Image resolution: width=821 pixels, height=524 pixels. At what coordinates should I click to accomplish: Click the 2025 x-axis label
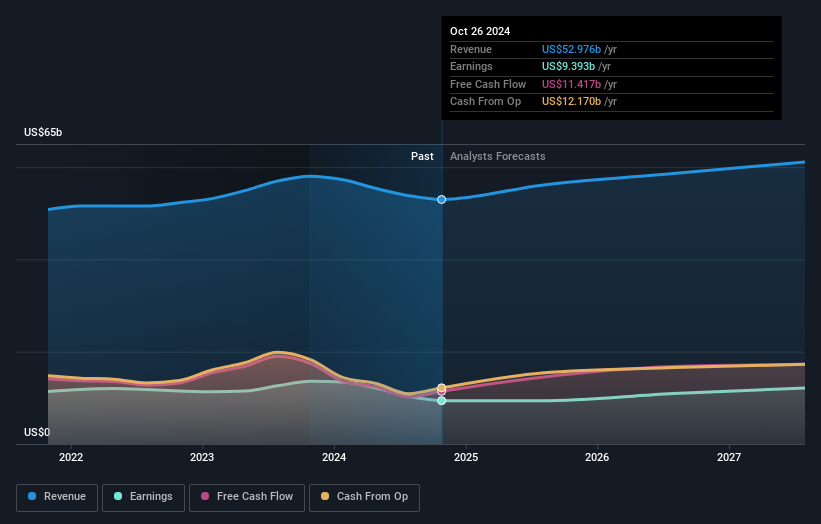pos(466,458)
